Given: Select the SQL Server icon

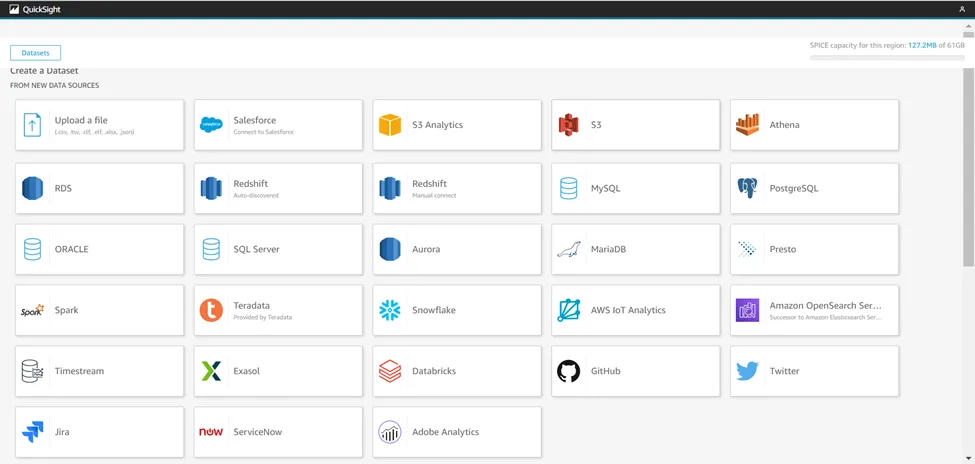Looking at the screenshot, I should point(211,249).
